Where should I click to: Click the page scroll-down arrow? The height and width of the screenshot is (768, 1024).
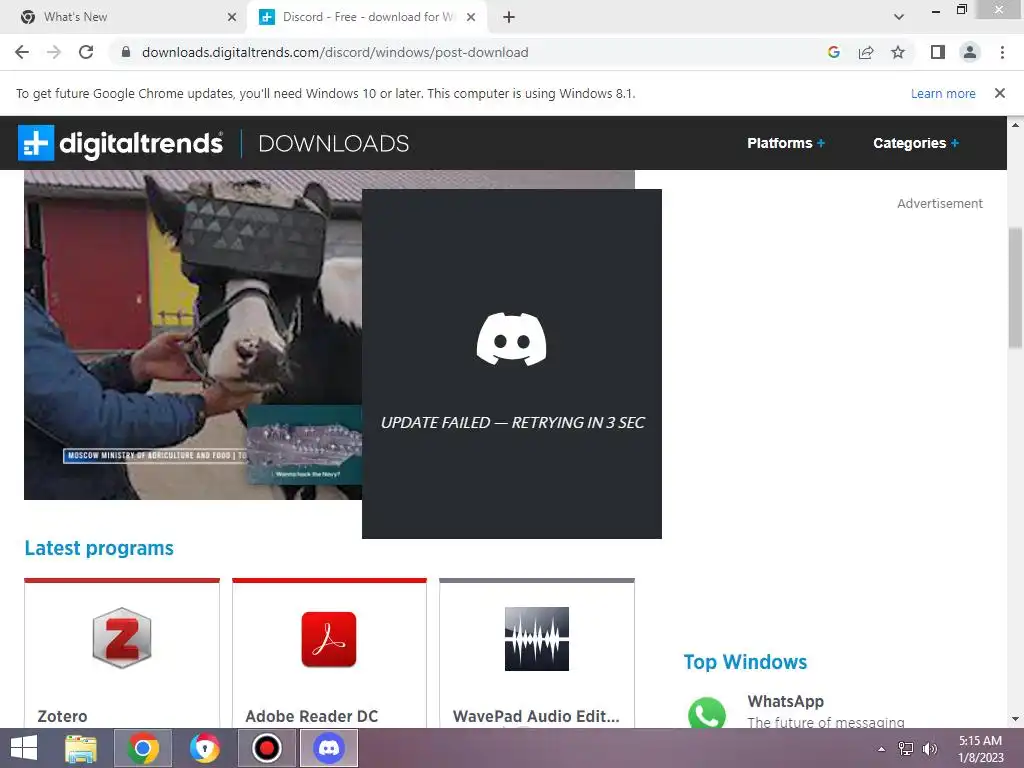[1015, 719]
